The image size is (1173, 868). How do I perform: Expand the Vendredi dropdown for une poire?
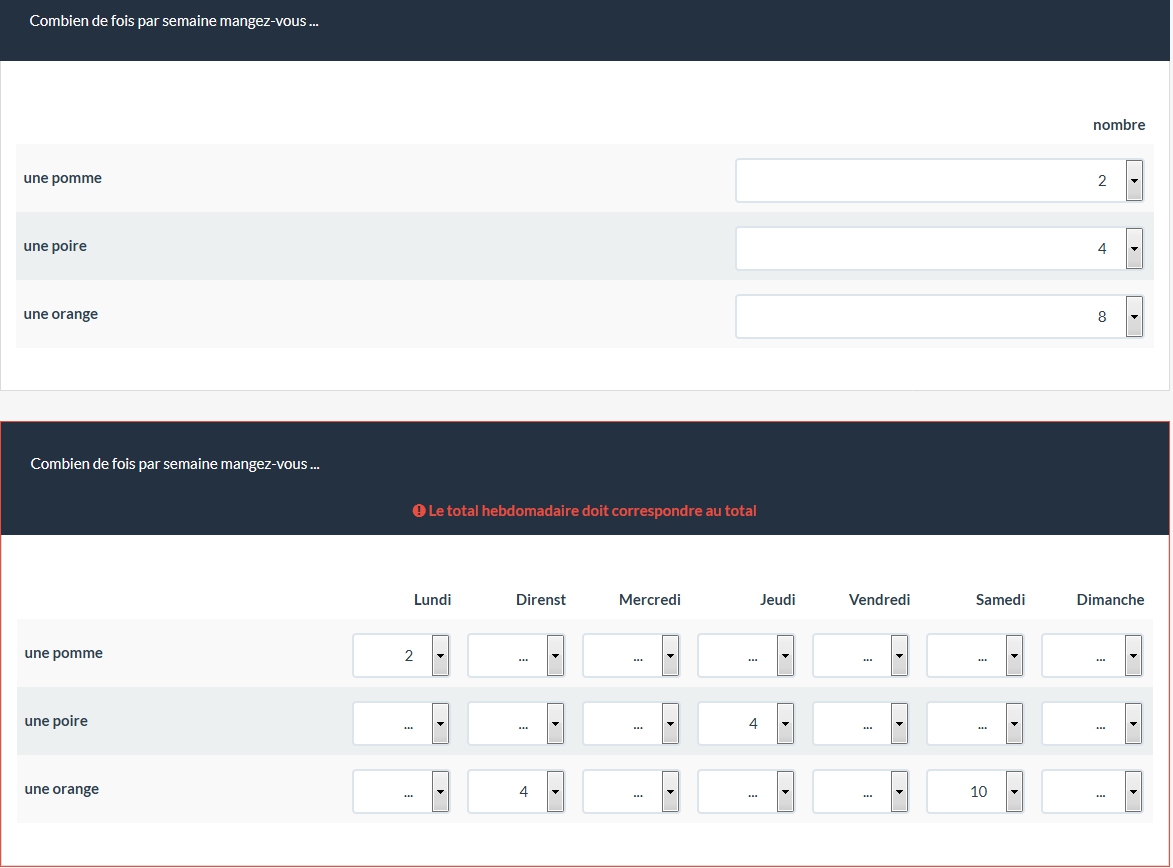861,724
